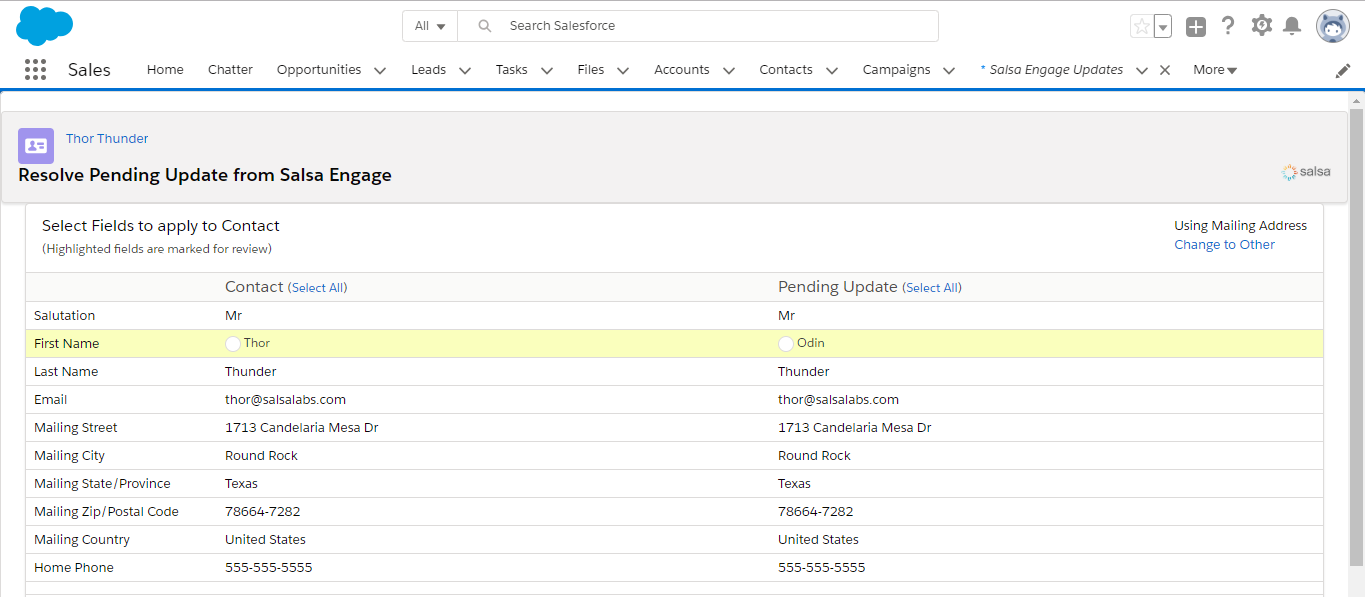The image size is (1365, 597).
Task: Click the Contact Round Rock city value
Action: coord(261,455)
